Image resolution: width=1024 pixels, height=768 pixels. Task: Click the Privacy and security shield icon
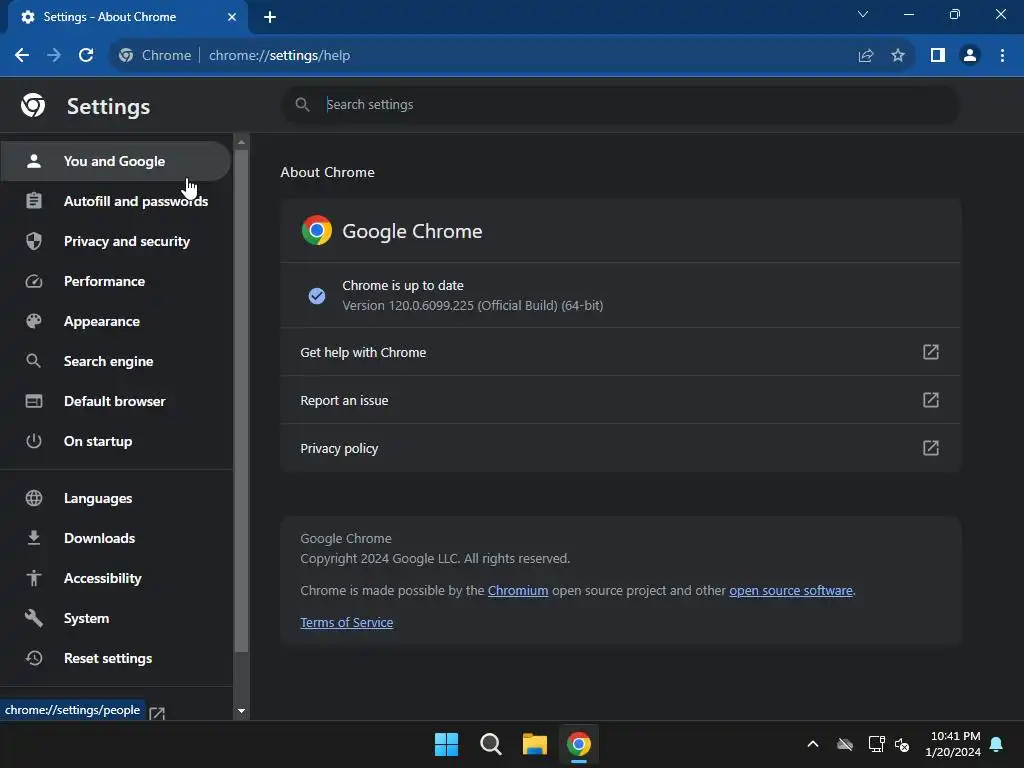34,242
